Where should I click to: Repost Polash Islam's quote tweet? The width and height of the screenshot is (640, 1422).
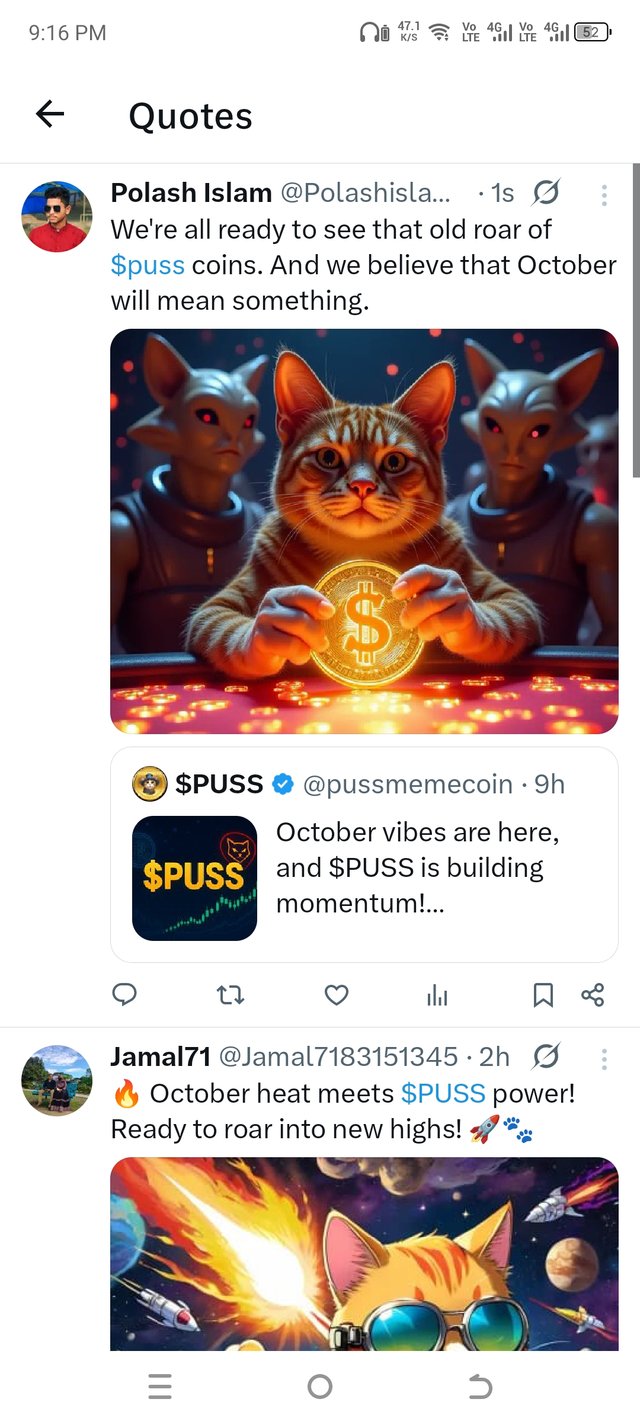point(231,994)
